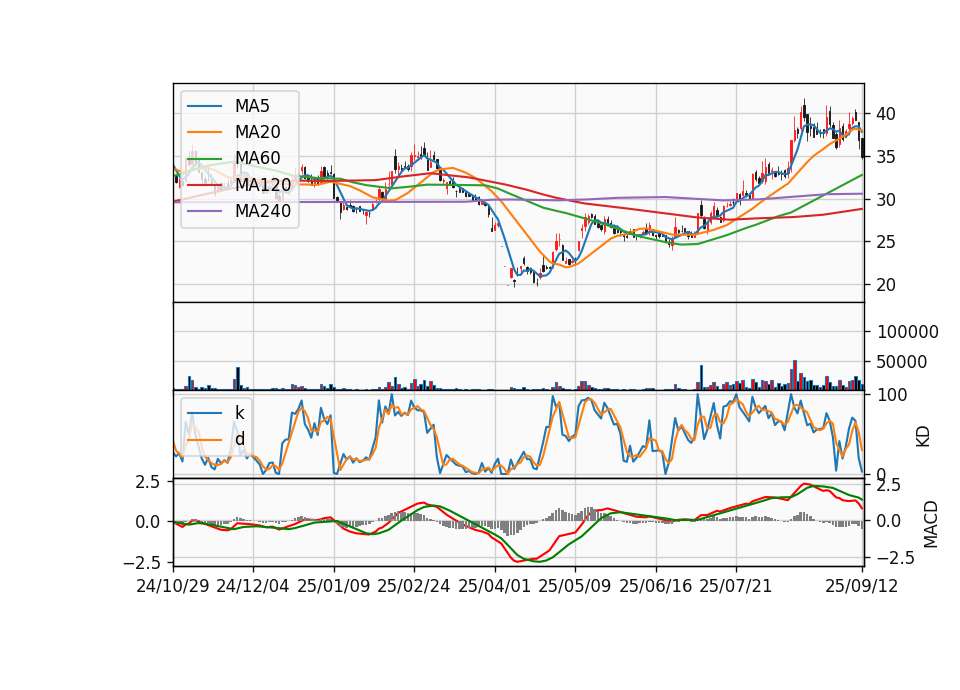Click the orange MA20 legend line sample
The height and width of the screenshot is (690, 960).
pyautogui.click(x=204, y=132)
